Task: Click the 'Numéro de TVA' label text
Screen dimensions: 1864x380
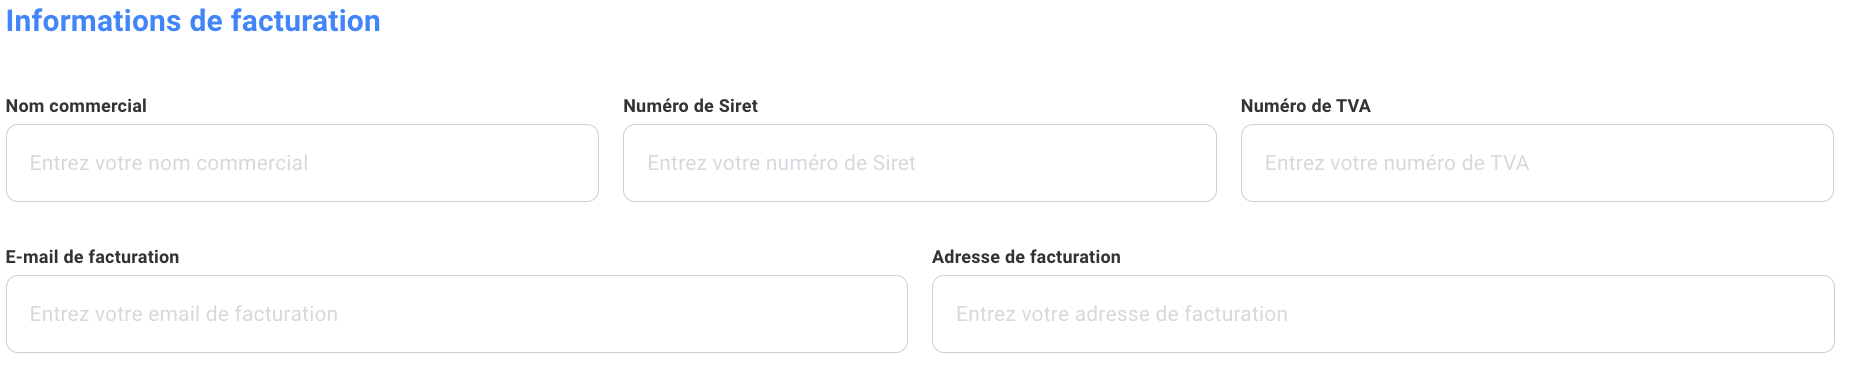Action: pos(1305,106)
